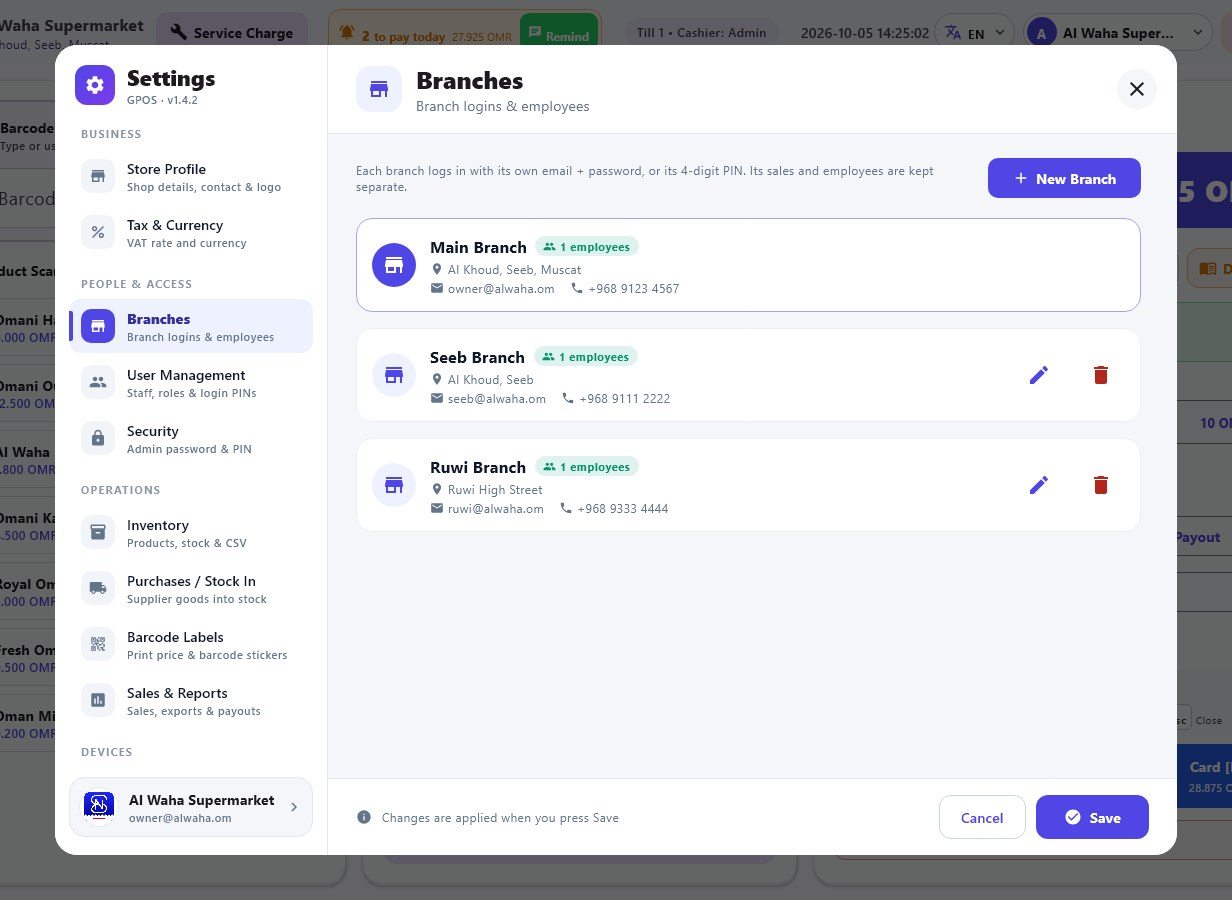
Task: Click the Ruwi Branch 1 employees badge
Action: [587, 467]
